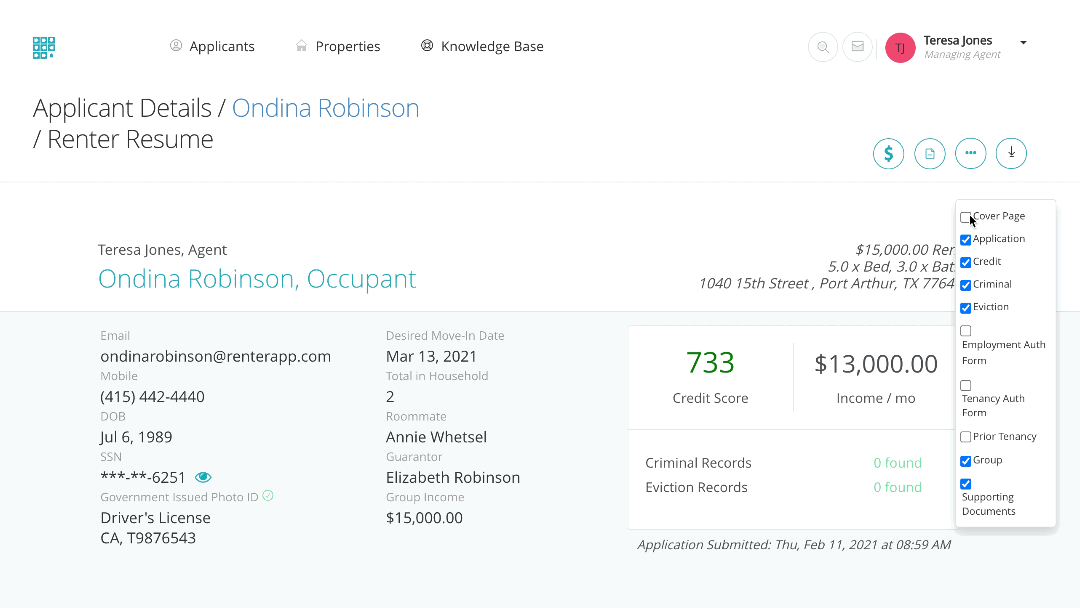Viewport: 1080px width, 608px height.
Task: Click the download arrow icon button
Action: pyautogui.click(x=1011, y=153)
